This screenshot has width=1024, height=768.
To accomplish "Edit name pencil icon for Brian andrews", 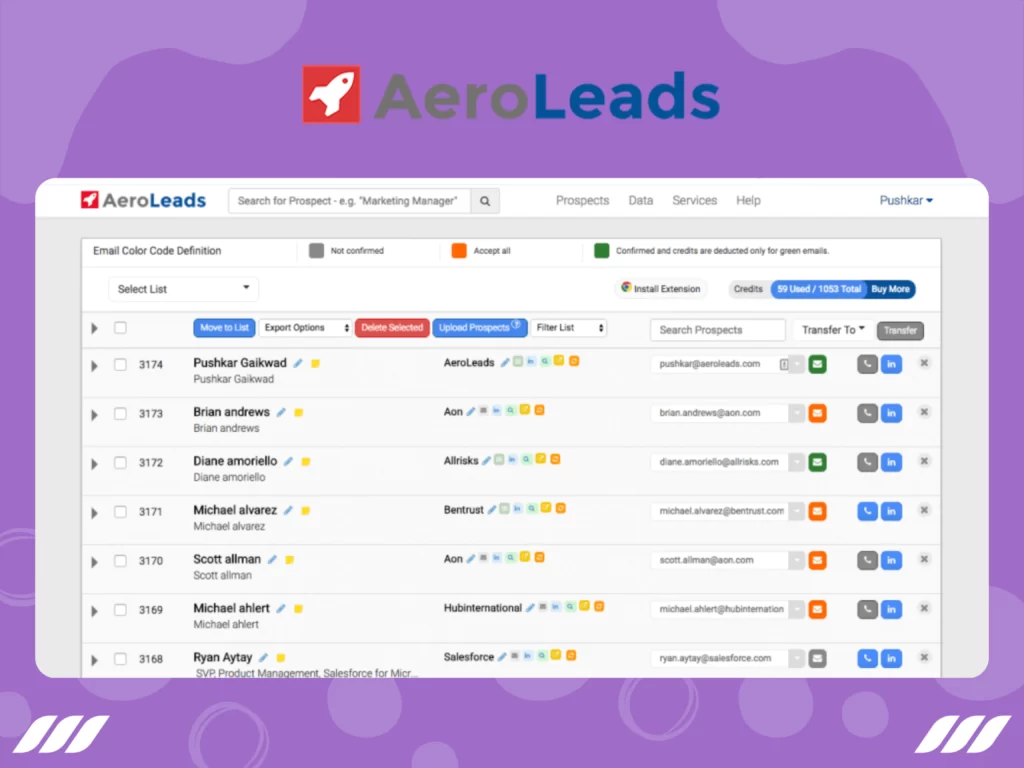I will pos(281,412).
